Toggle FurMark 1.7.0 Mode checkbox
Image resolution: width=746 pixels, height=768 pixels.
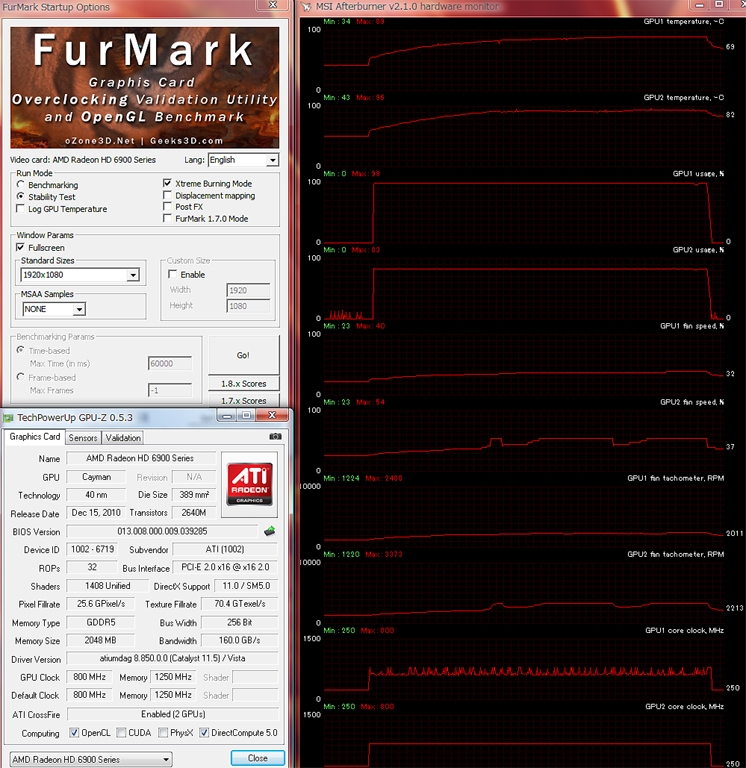168,218
